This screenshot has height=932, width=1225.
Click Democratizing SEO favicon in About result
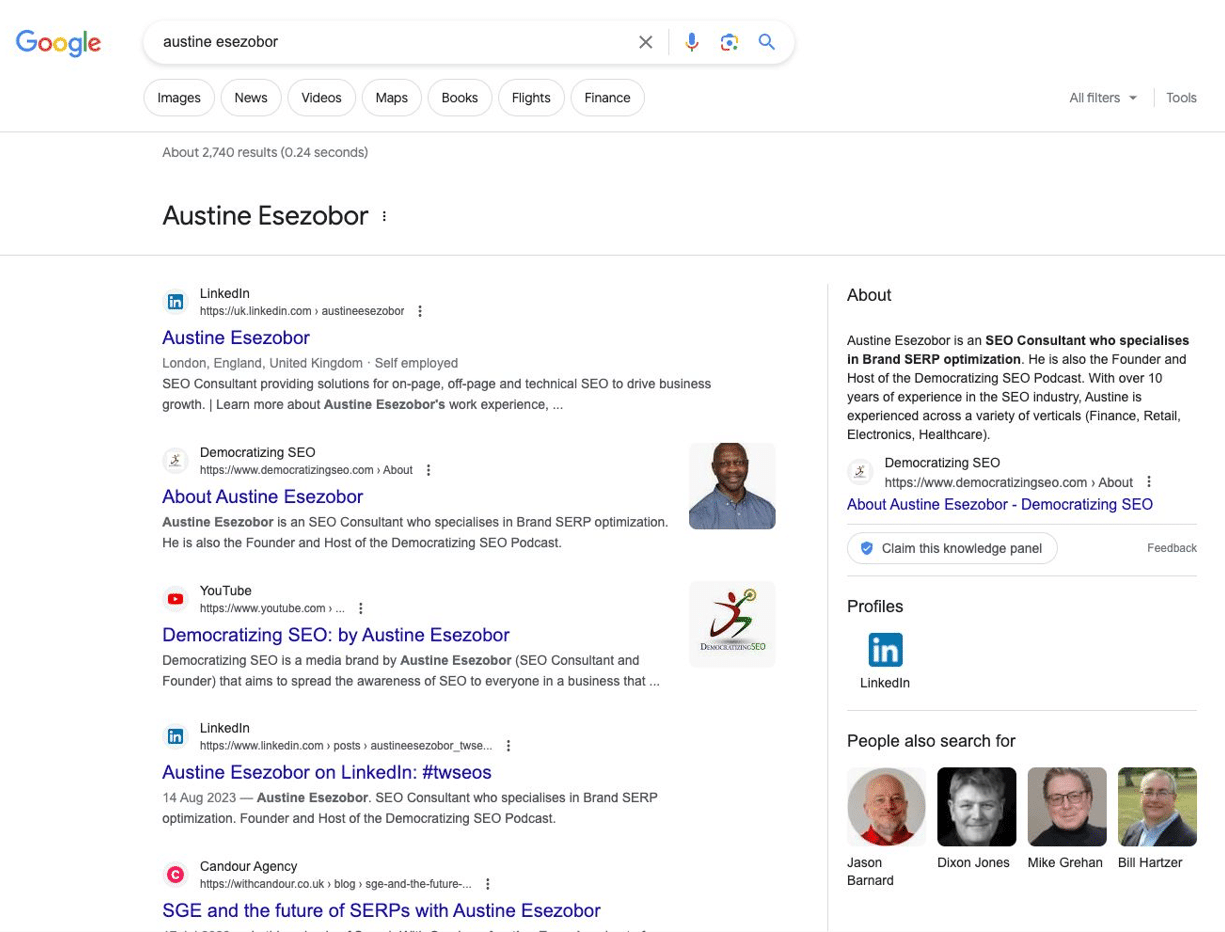(x=175, y=460)
